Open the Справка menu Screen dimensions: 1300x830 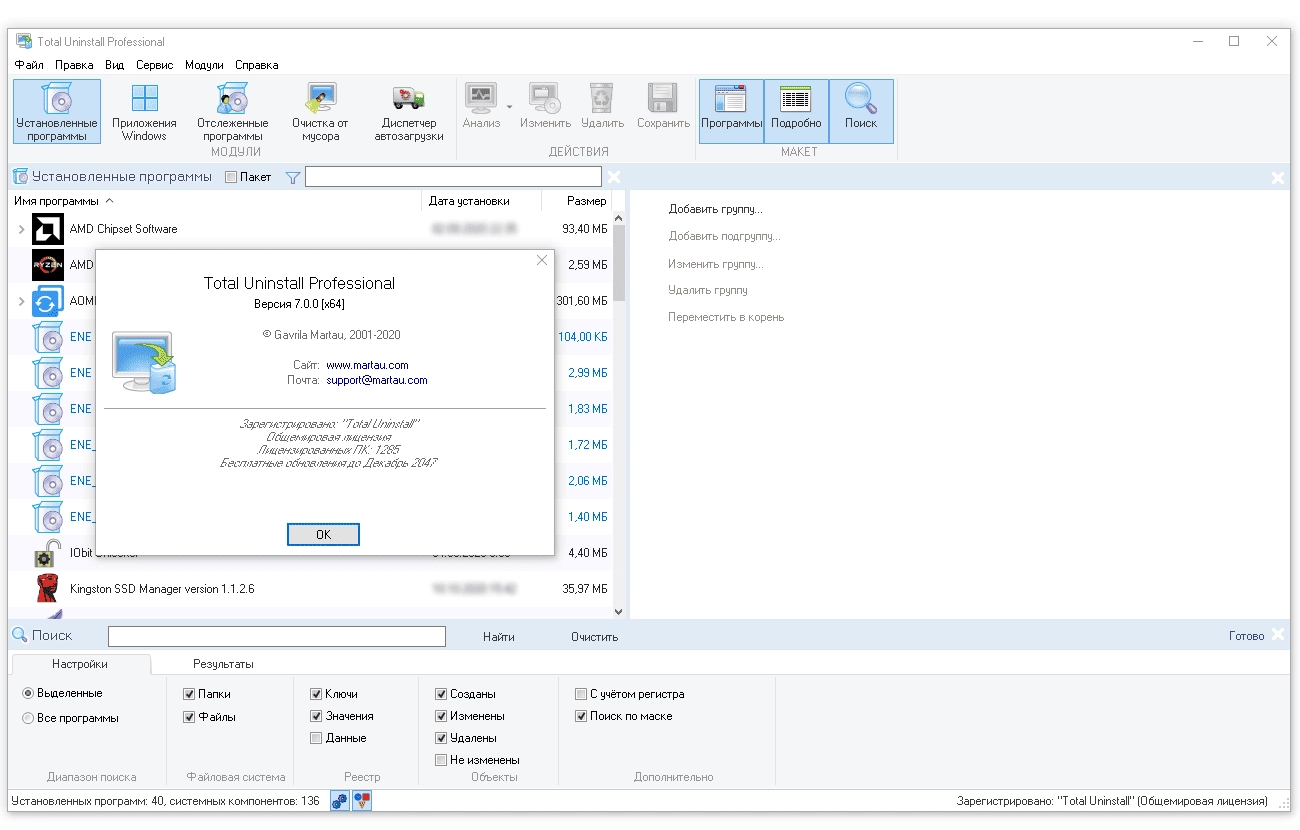click(x=257, y=65)
